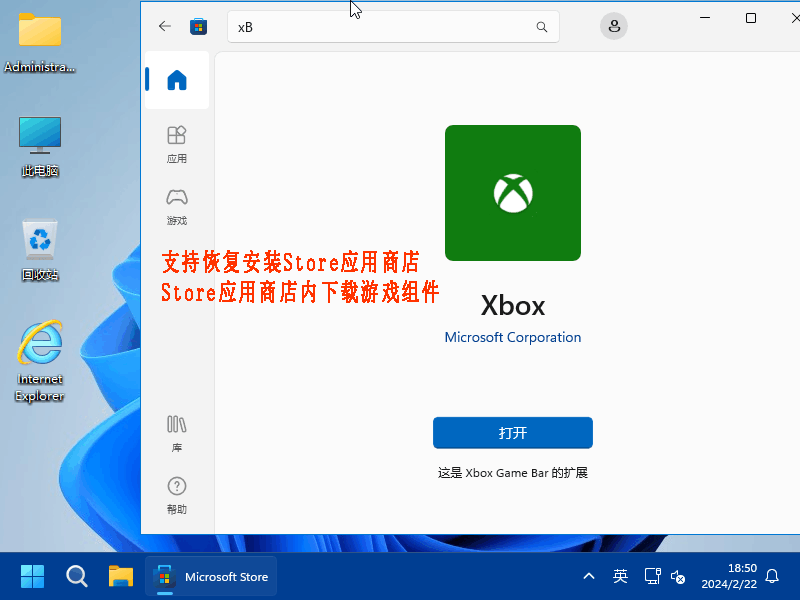This screenshot has width=800, height=600.
Task: Click the text 这是 Xbox Game Bar 的扩展
Action: click(513, 473)
